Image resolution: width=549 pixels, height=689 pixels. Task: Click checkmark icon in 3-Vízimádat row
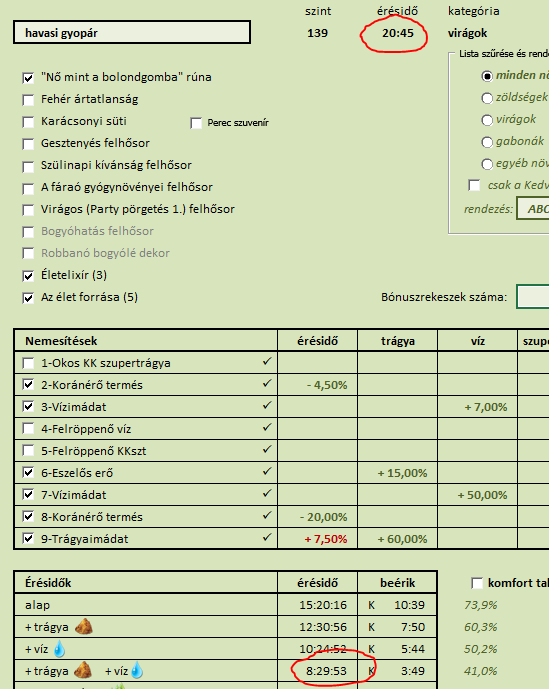click(x=267, y=405)
